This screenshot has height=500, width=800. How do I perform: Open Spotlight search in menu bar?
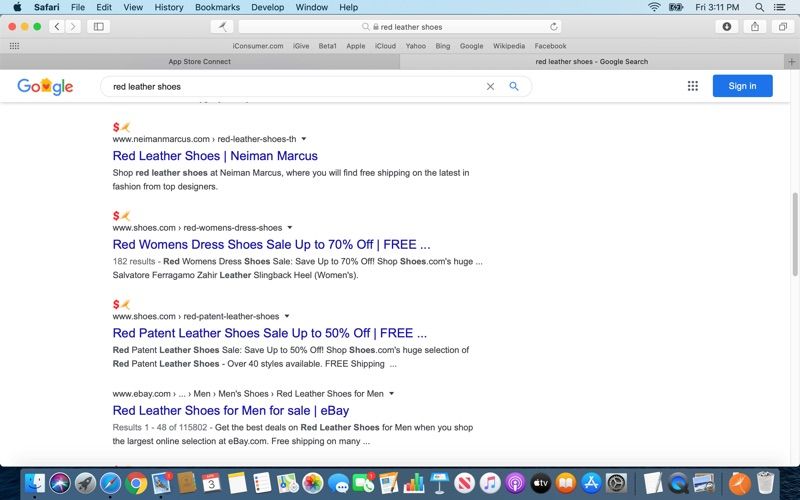(759, 7)
